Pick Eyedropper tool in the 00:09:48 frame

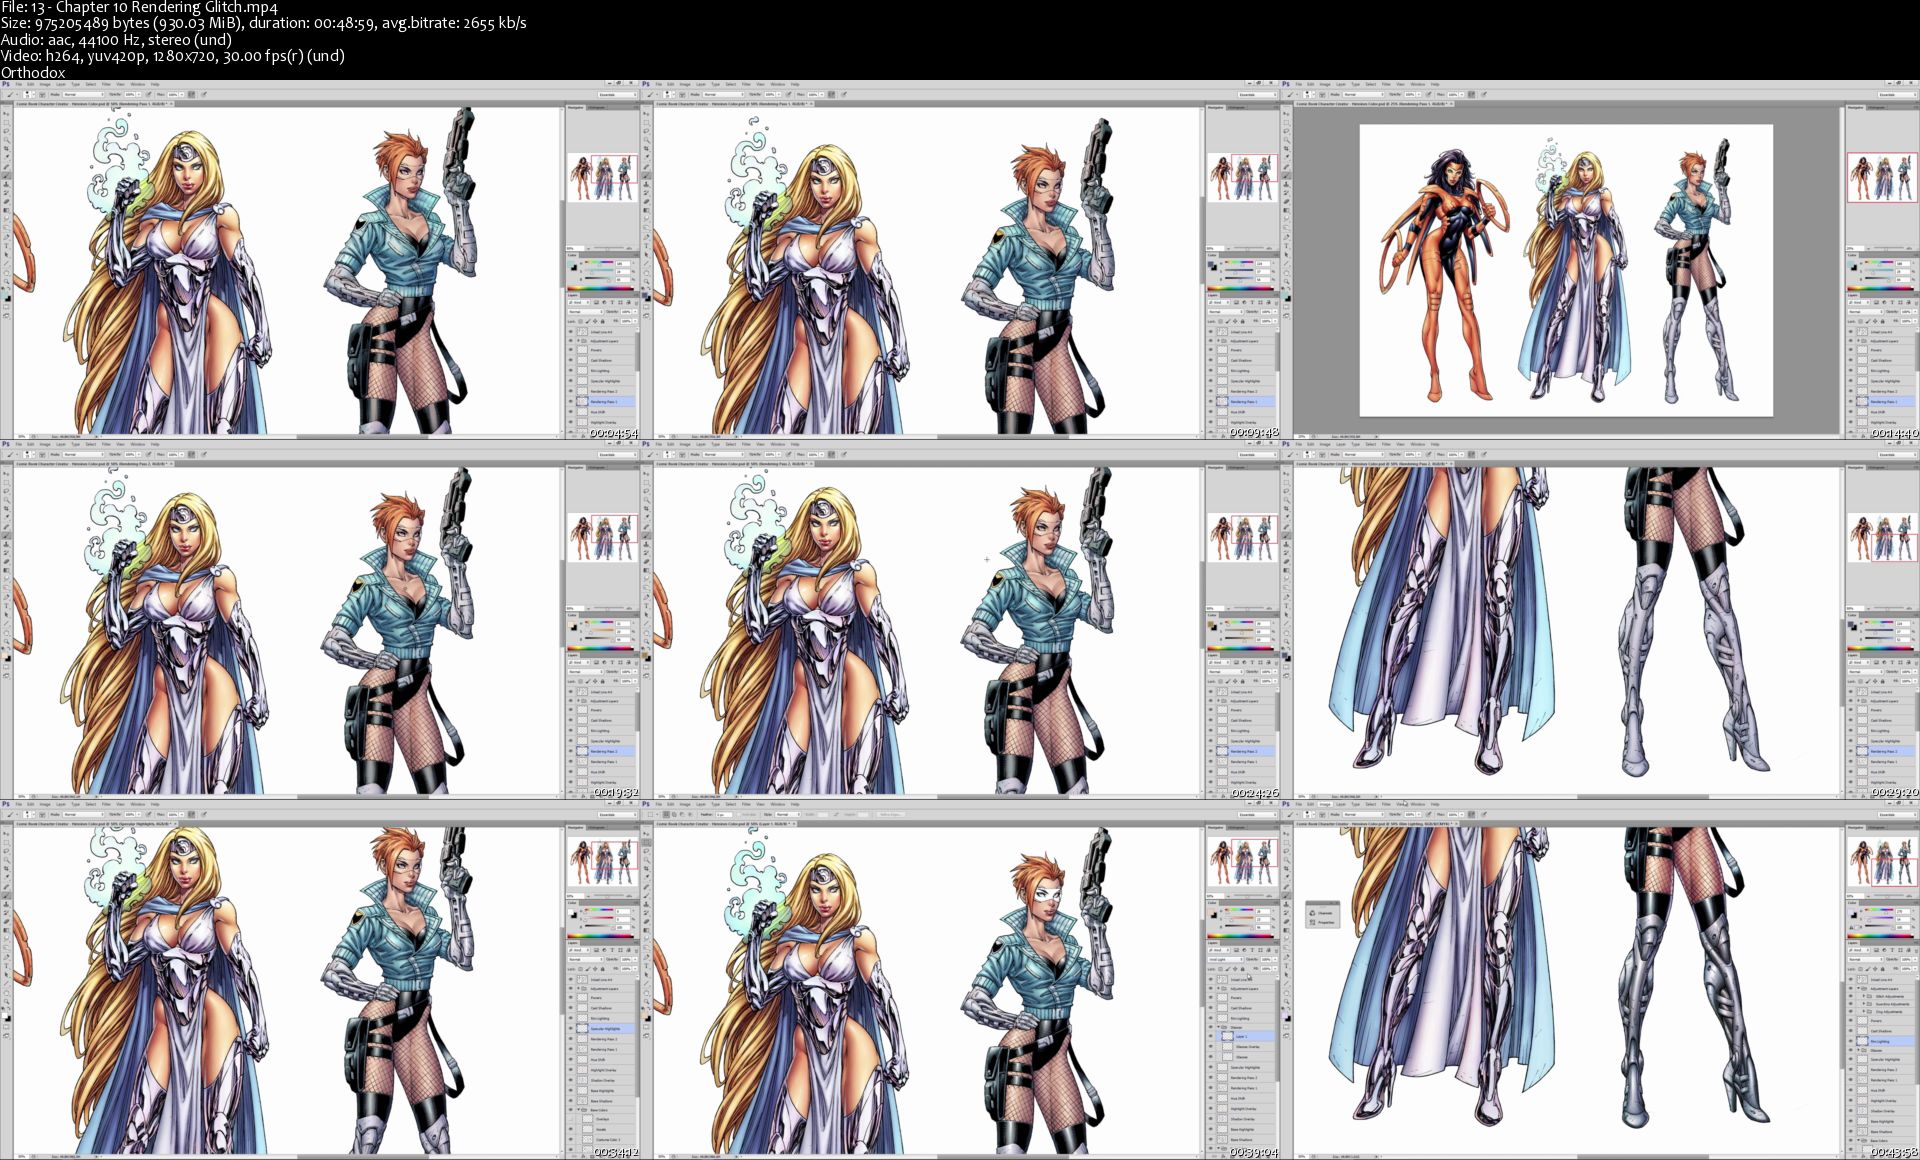[x=646, y=157]
